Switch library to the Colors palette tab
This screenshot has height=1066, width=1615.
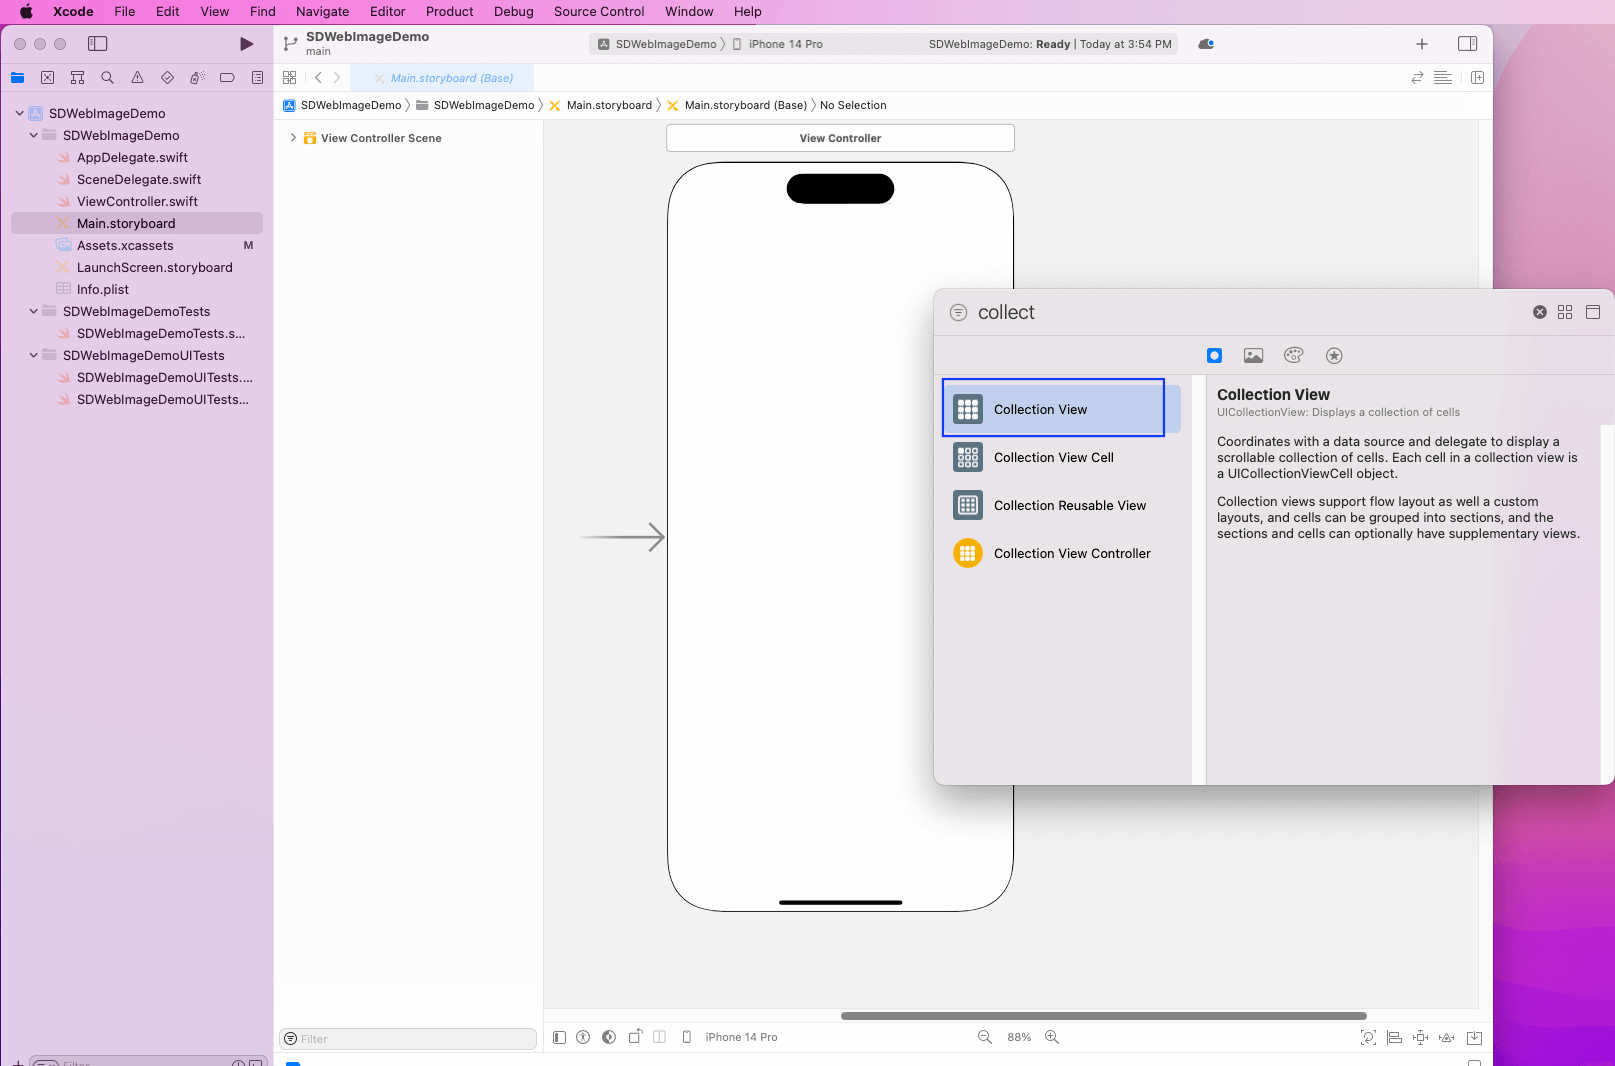tap(1293, 355)
